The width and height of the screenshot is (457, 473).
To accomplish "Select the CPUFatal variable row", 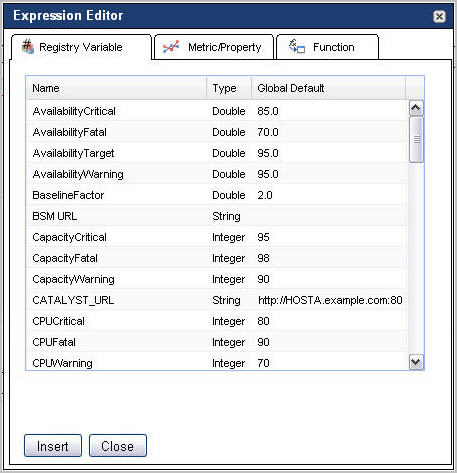I will pyautogui.click(x=217, y=342).
